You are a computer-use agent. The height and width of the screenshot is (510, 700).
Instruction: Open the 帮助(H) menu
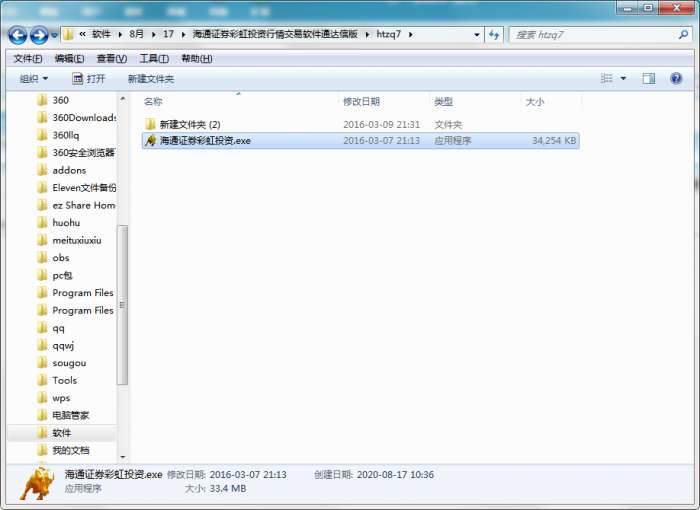click(196, 59)
